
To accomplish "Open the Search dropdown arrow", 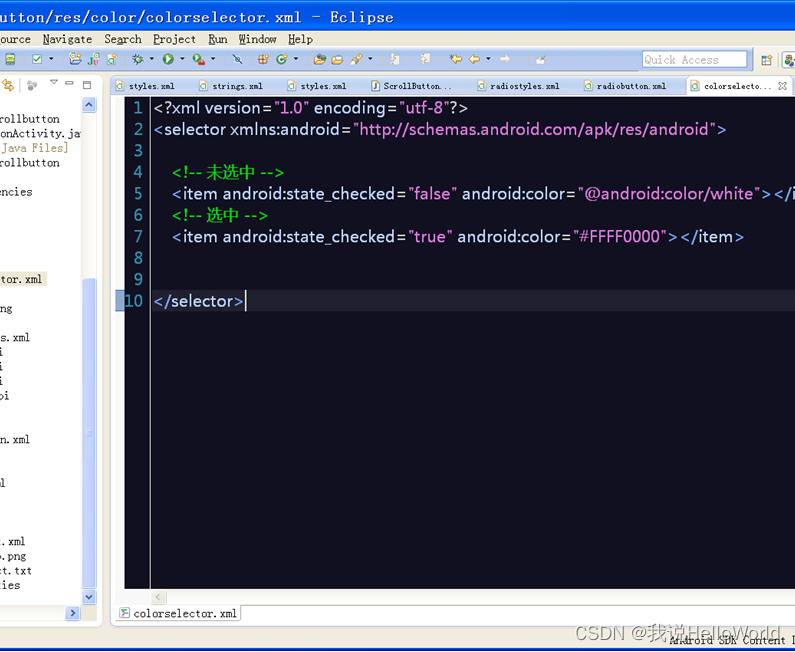I will (370, 59).
